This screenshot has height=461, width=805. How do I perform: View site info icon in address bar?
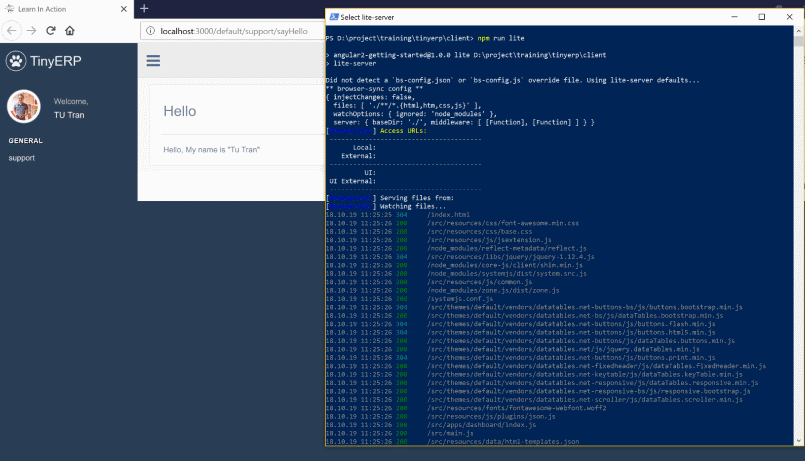pos(150,31)
